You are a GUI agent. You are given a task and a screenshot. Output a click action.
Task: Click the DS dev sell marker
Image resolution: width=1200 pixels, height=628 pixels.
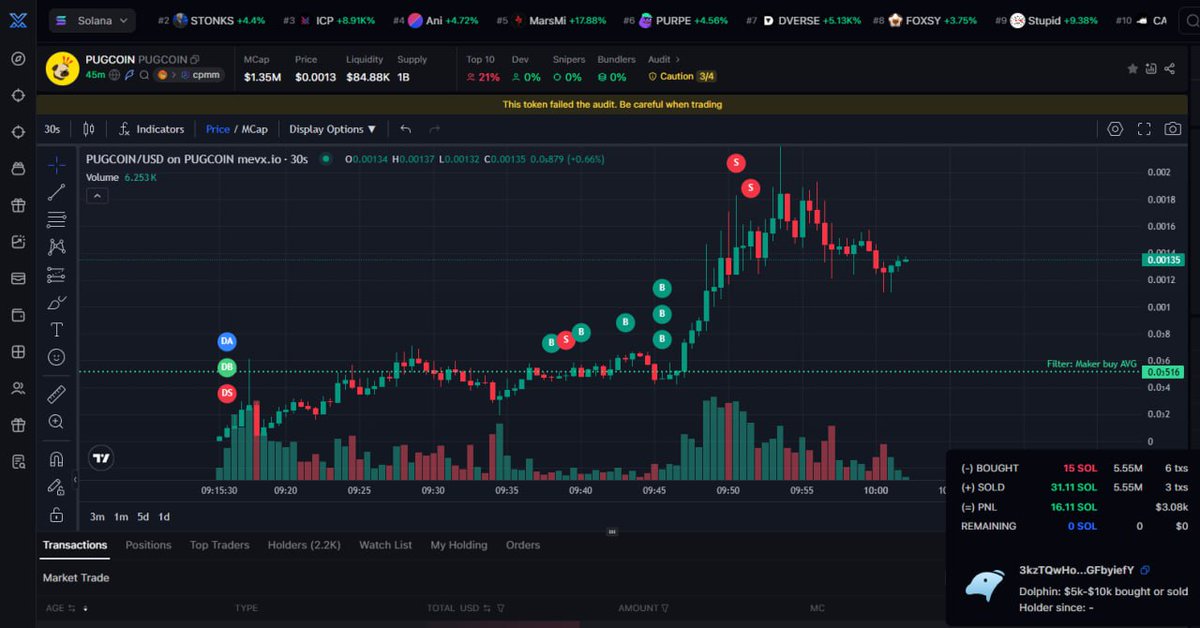[227, 393]
